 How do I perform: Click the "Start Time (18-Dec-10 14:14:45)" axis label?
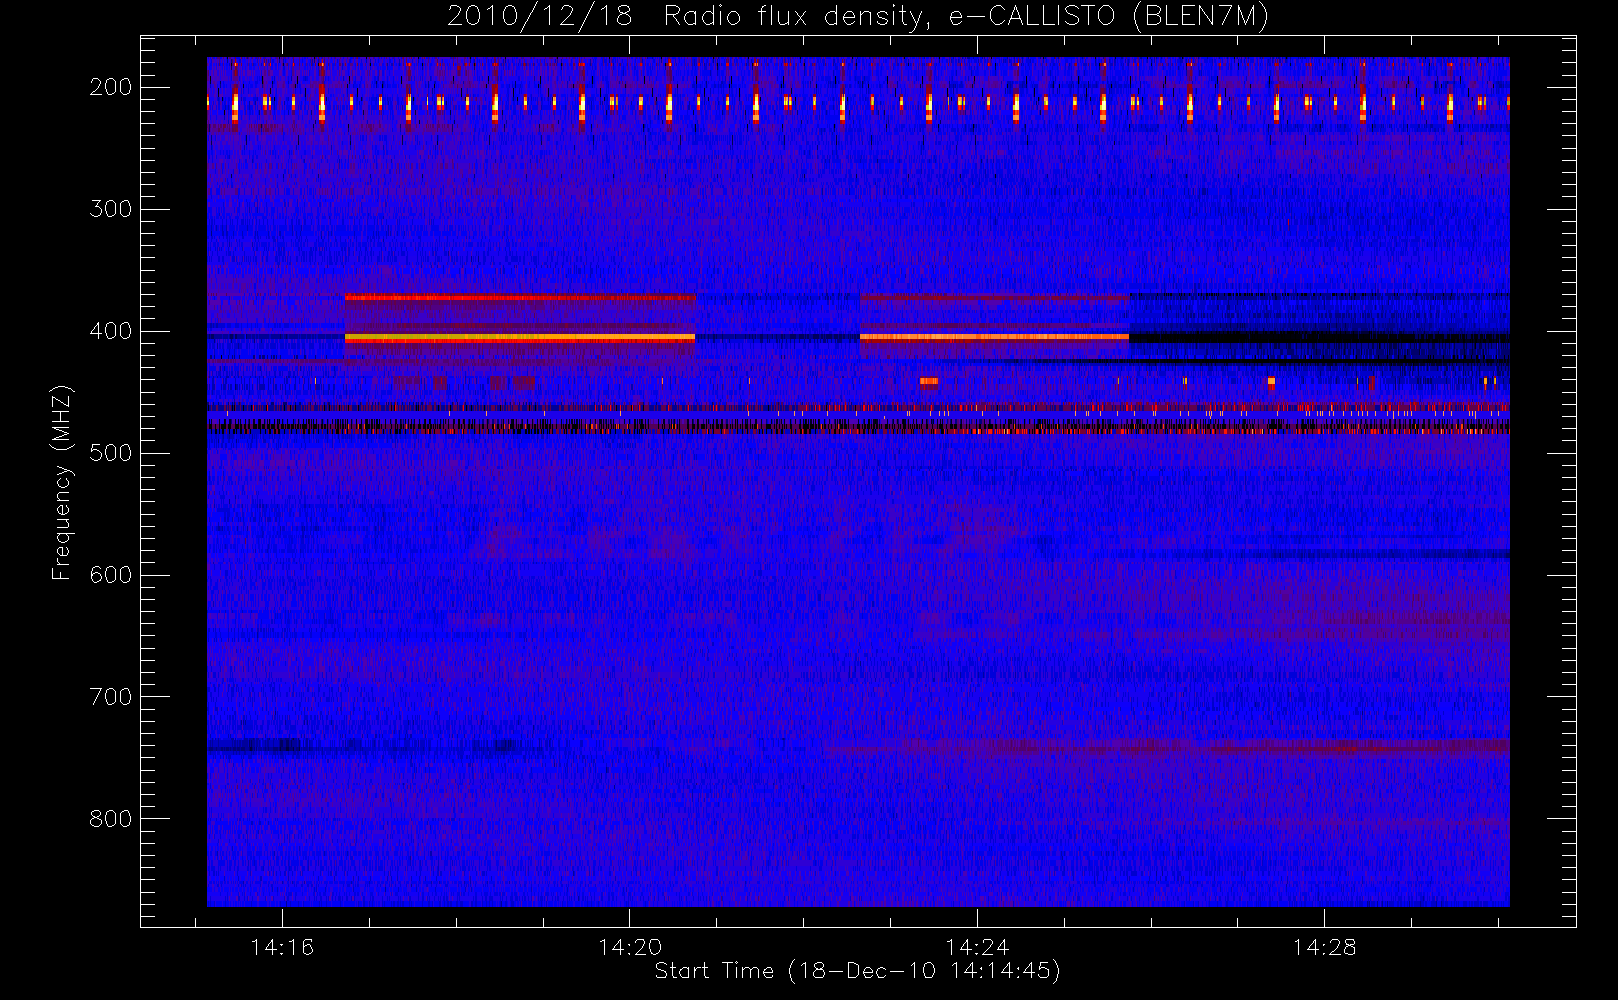(x=857, y=971)
